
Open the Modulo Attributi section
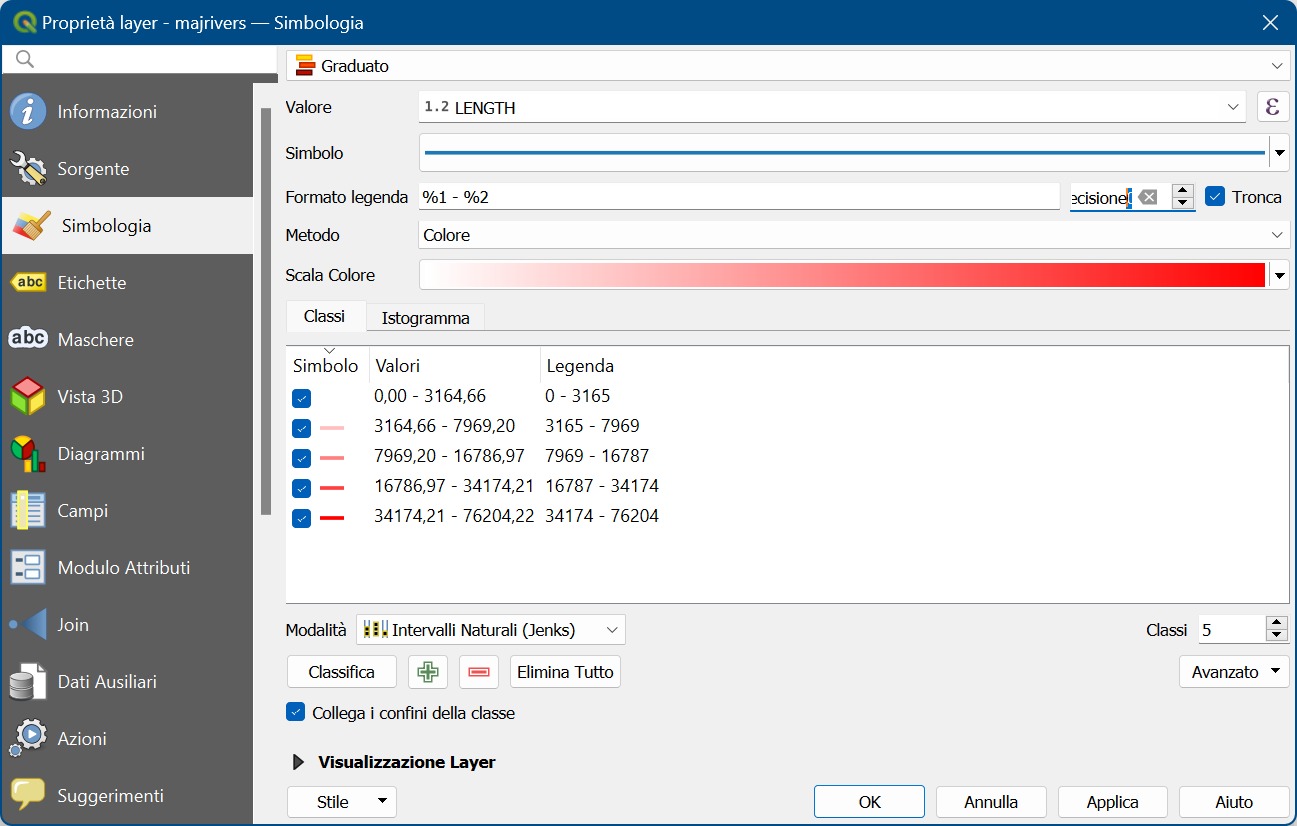126,568
